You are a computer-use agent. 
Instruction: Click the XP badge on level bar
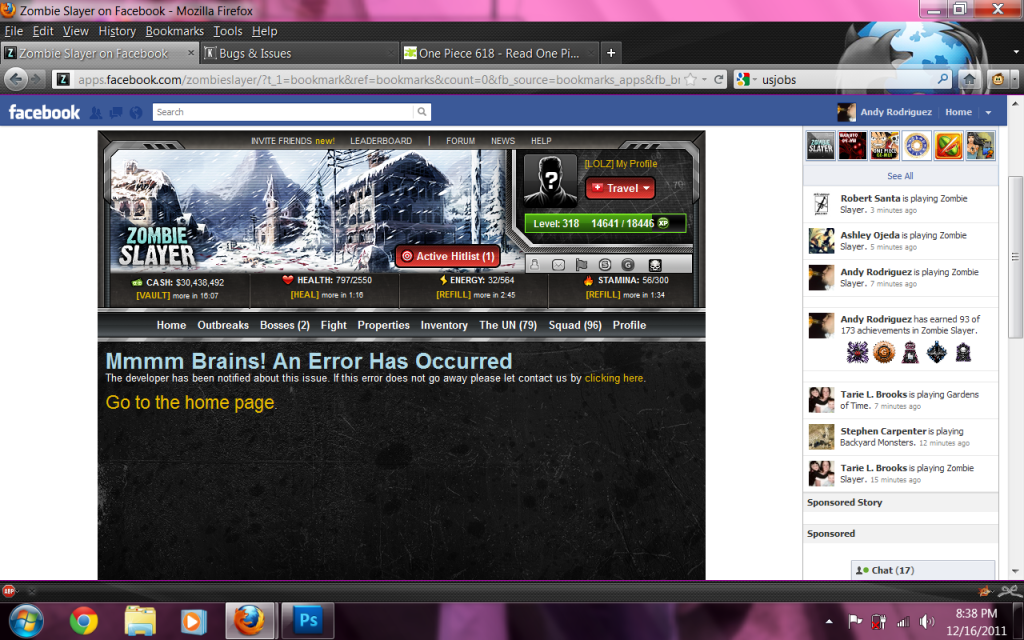coord(663,223)
